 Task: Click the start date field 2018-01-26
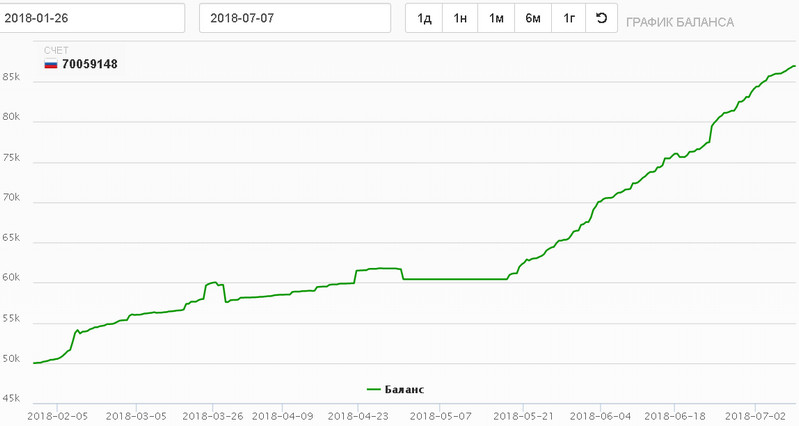[x=92, y=18]
